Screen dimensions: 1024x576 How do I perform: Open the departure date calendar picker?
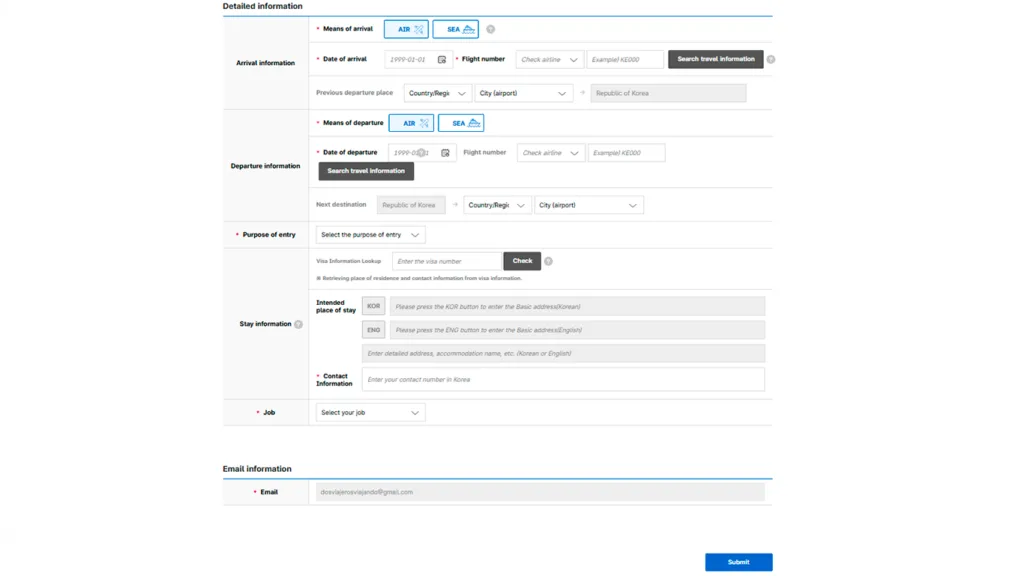[x=445, y=153]
